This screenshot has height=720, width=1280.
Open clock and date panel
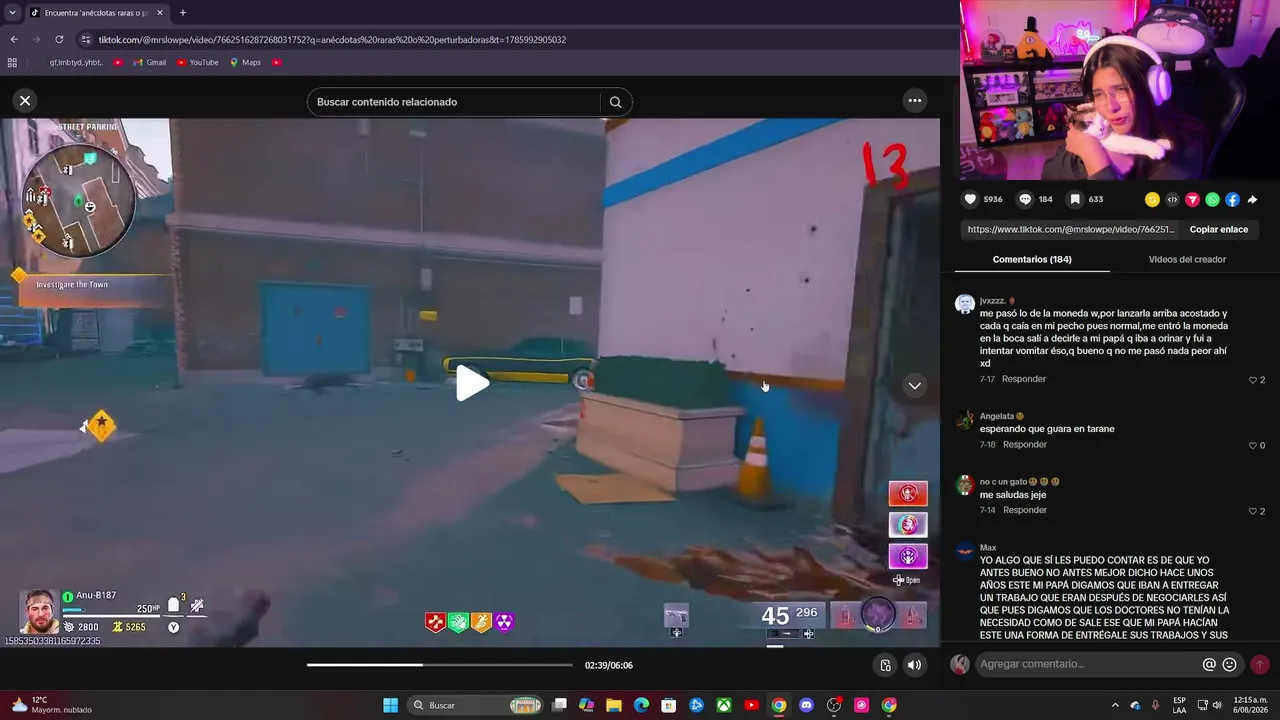1250,705
